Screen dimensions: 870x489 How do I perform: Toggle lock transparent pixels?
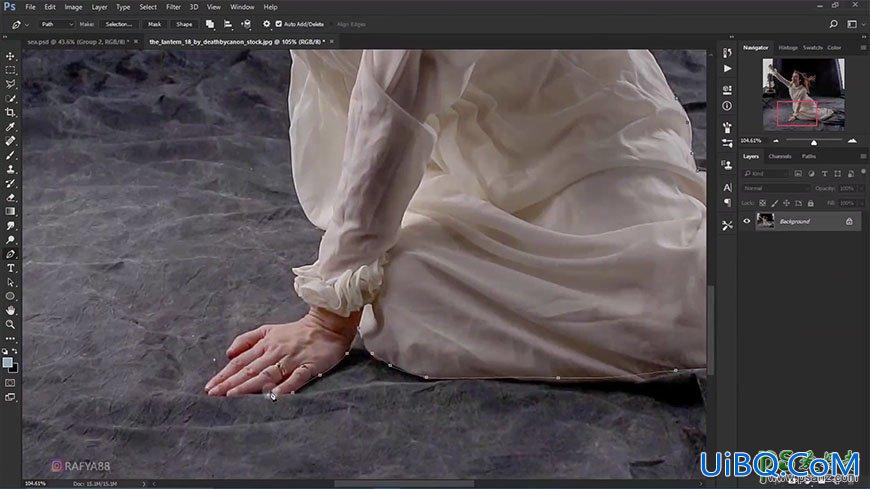(x=763, y=203)
